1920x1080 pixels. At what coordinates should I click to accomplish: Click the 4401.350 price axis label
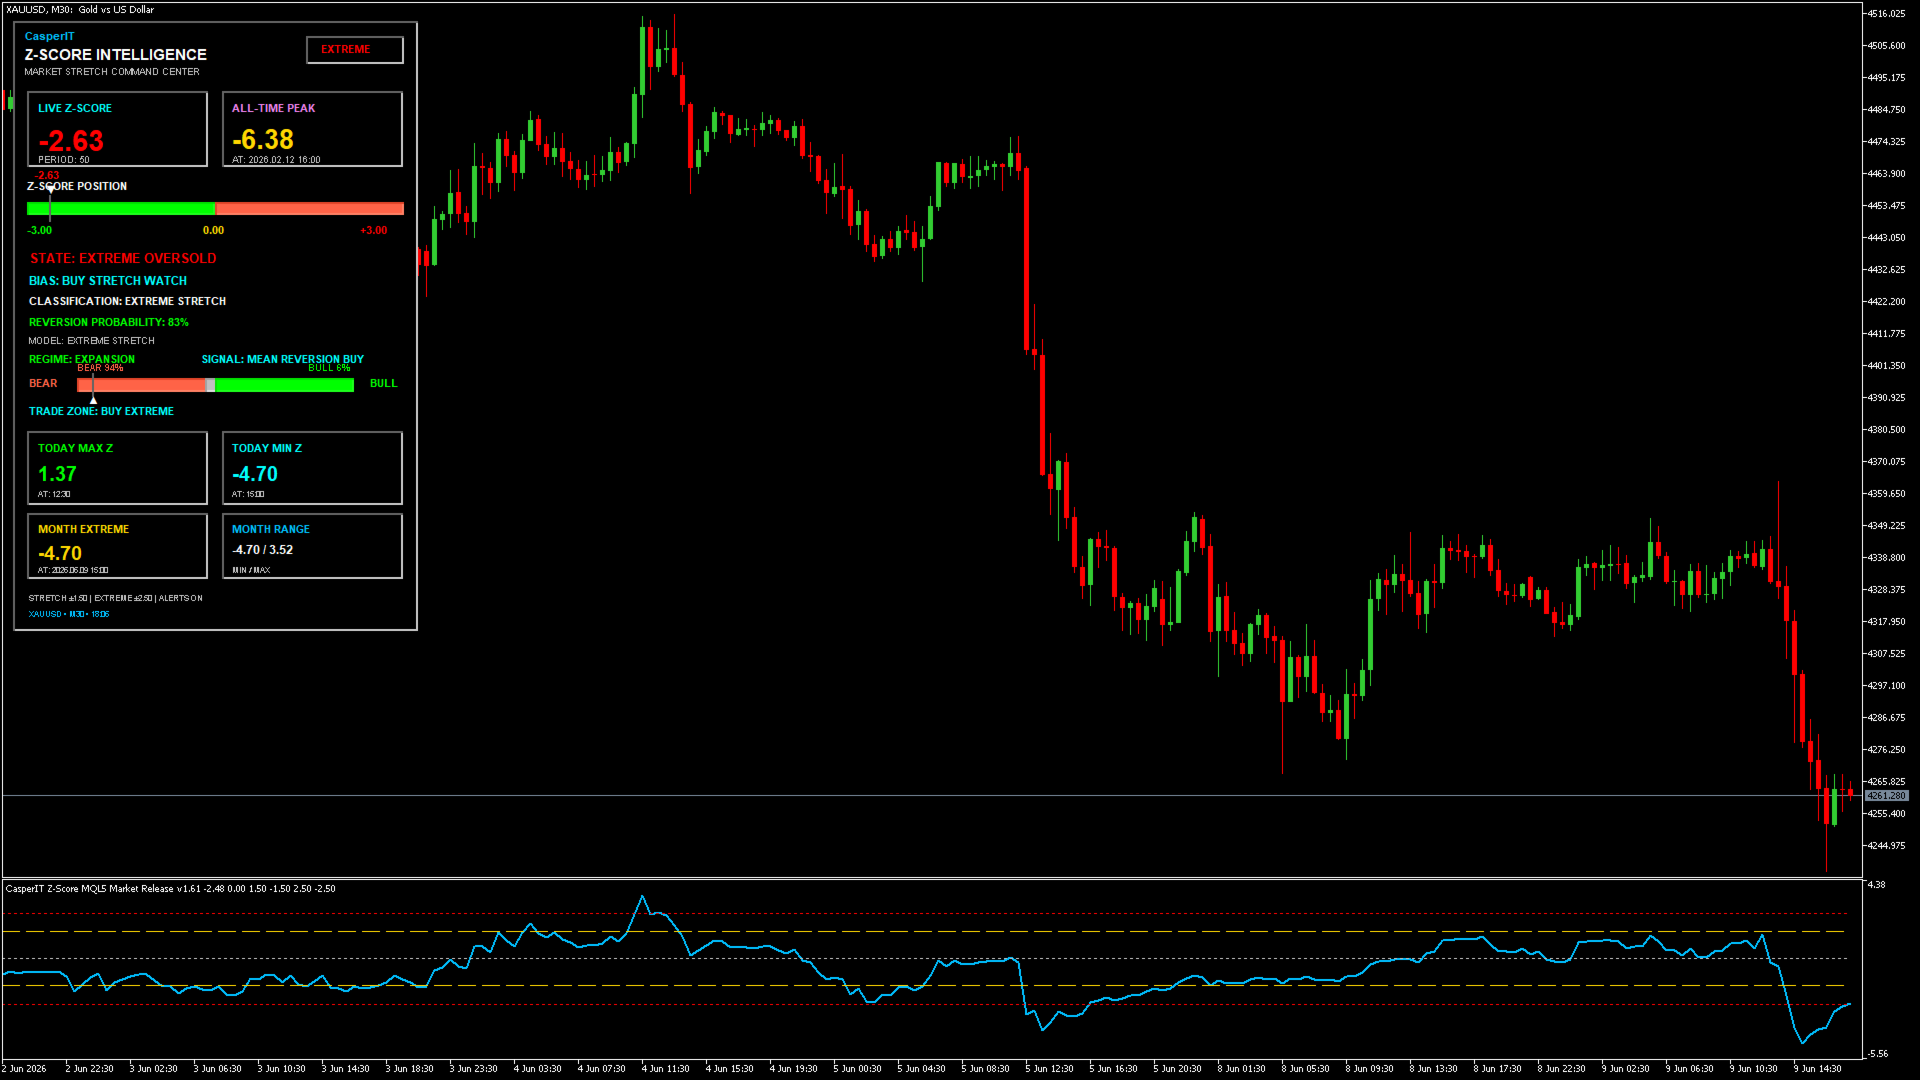coord(1887,366)
